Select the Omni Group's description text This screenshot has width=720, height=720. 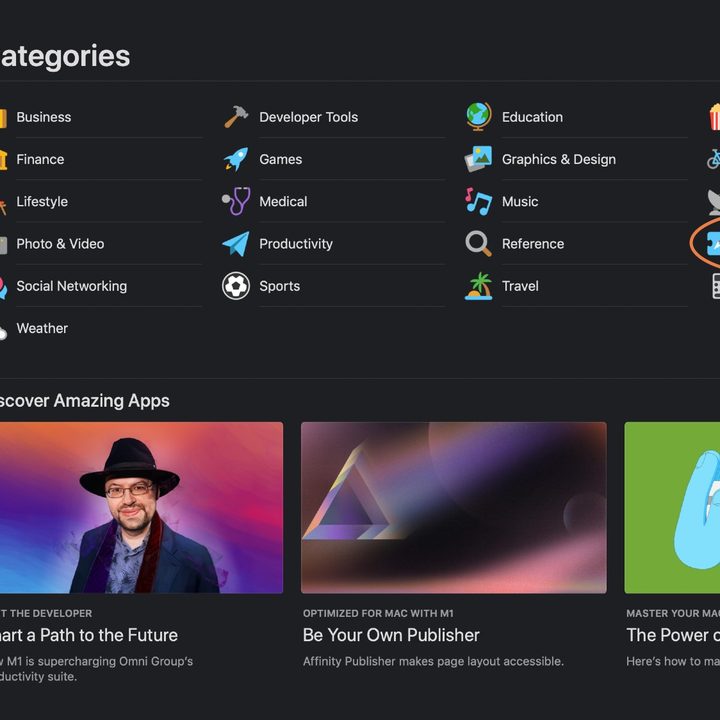[96, 669]
